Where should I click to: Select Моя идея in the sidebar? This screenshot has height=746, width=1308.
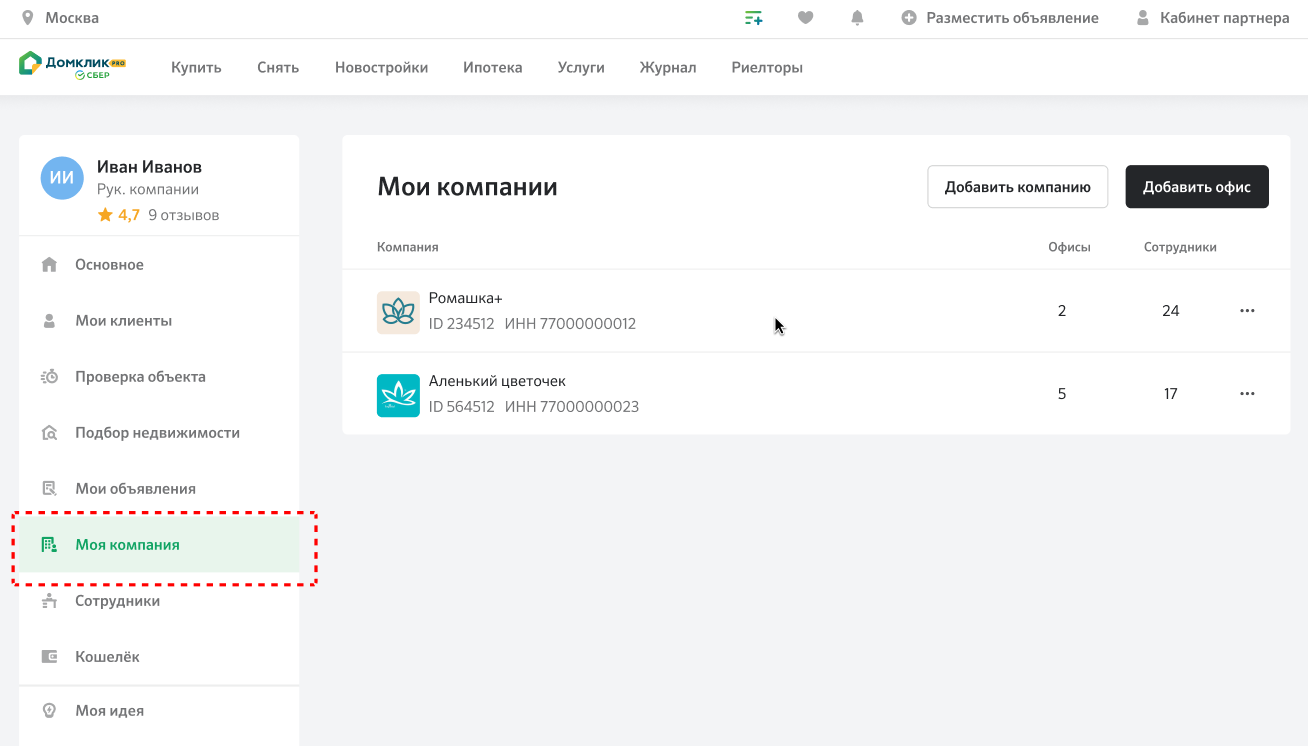click(x=159, y=711)
